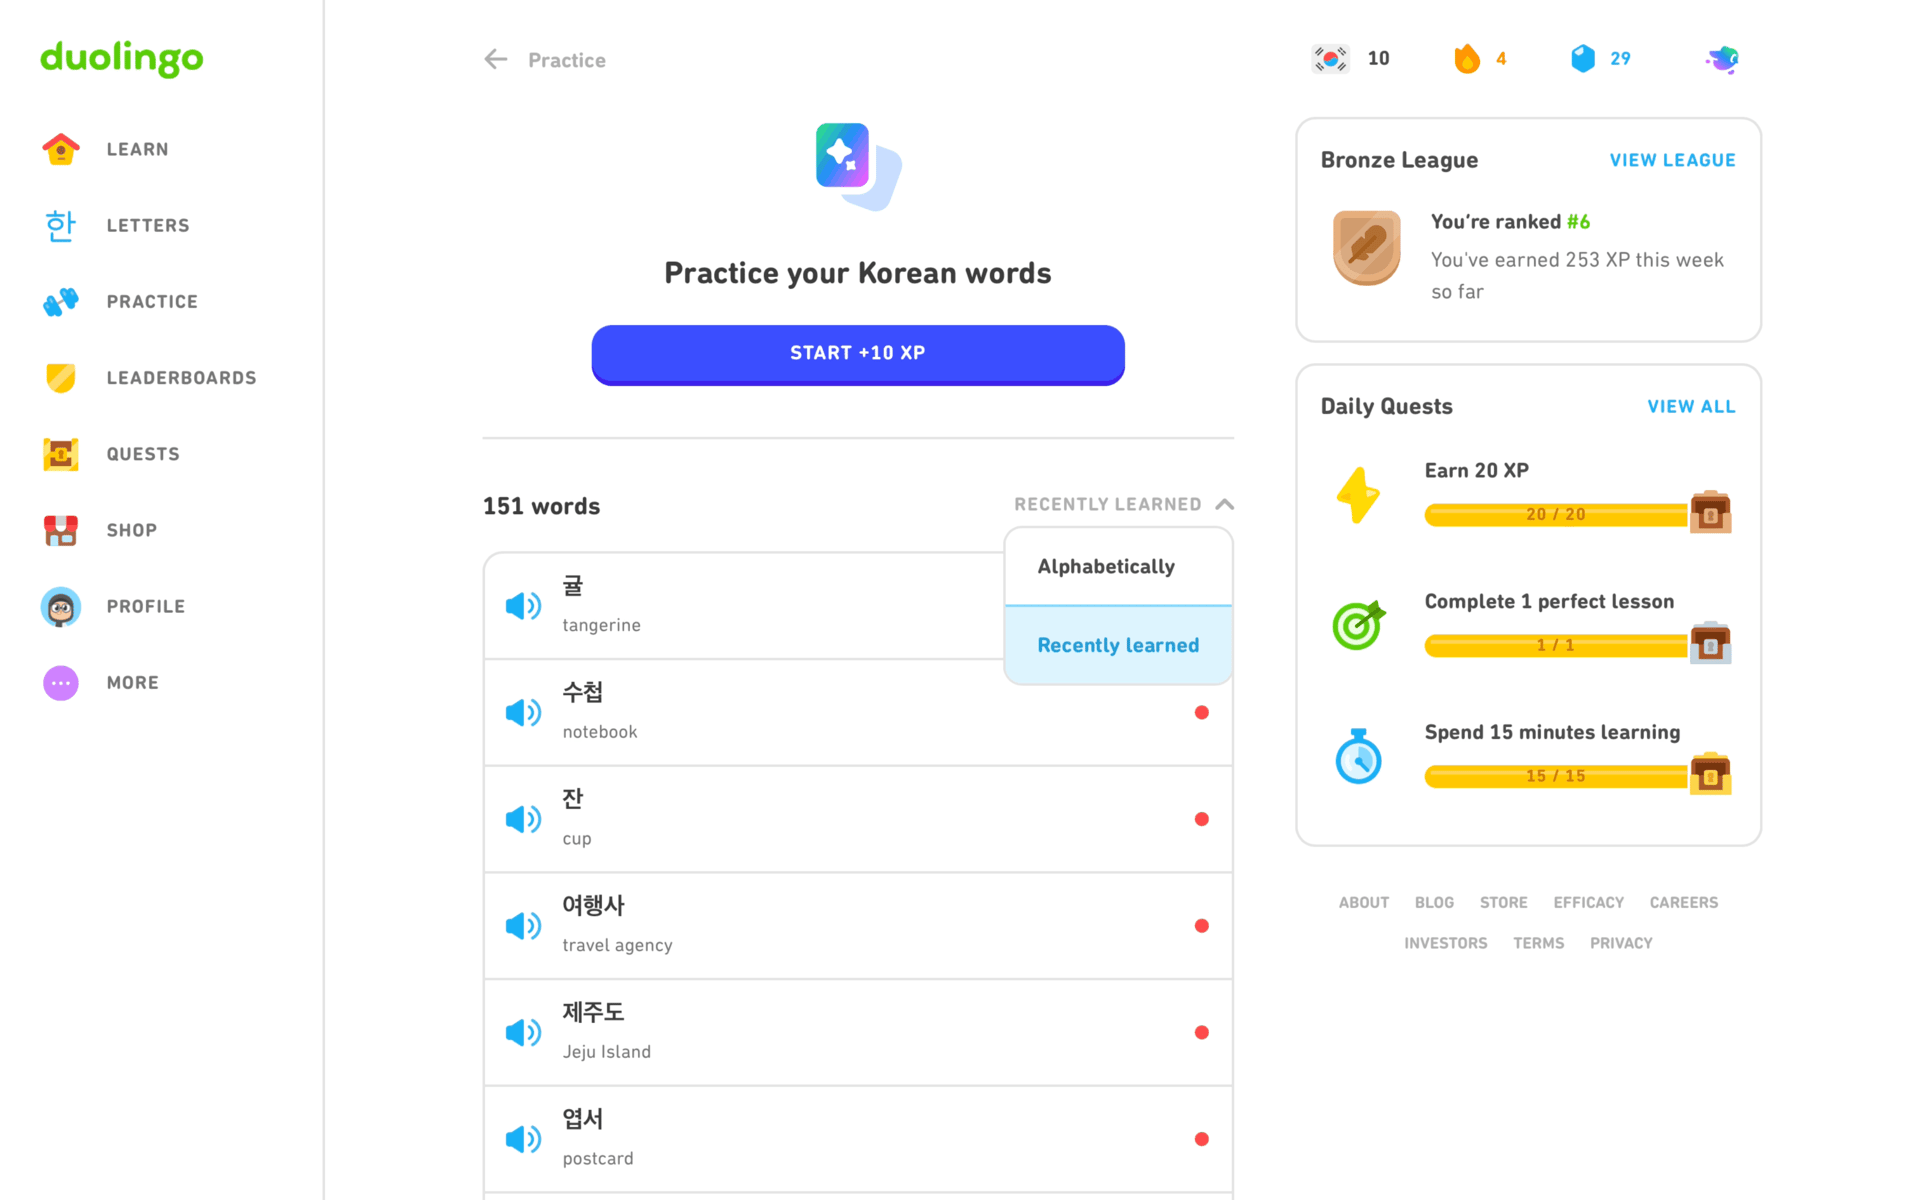Play audio for Jeju Island word
This screenshot has height=1200, width=1920.
[523, 1032]
